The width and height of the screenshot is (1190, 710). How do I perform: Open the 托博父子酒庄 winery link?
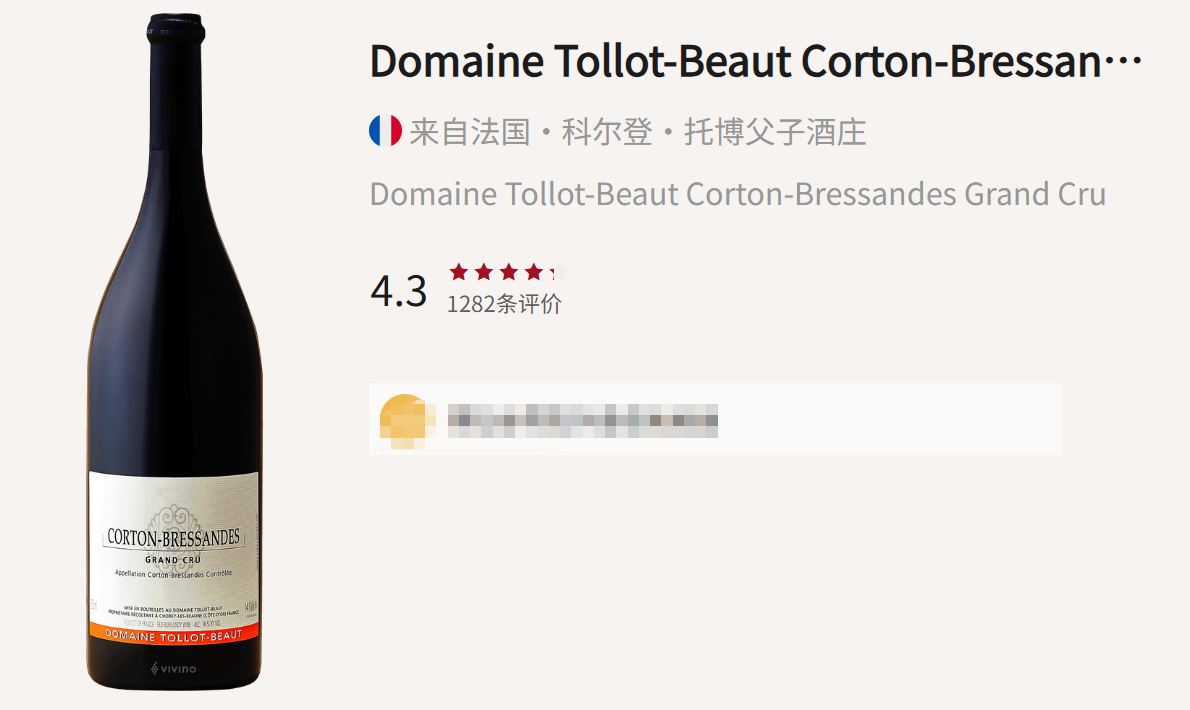[x=775, y=132]
